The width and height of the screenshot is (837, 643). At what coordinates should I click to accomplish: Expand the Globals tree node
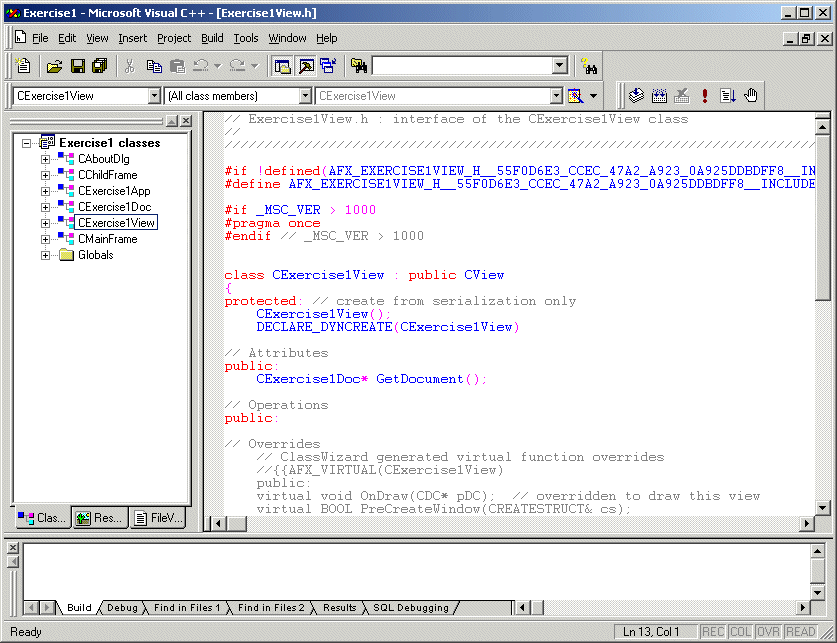click(x=45, y=255)
